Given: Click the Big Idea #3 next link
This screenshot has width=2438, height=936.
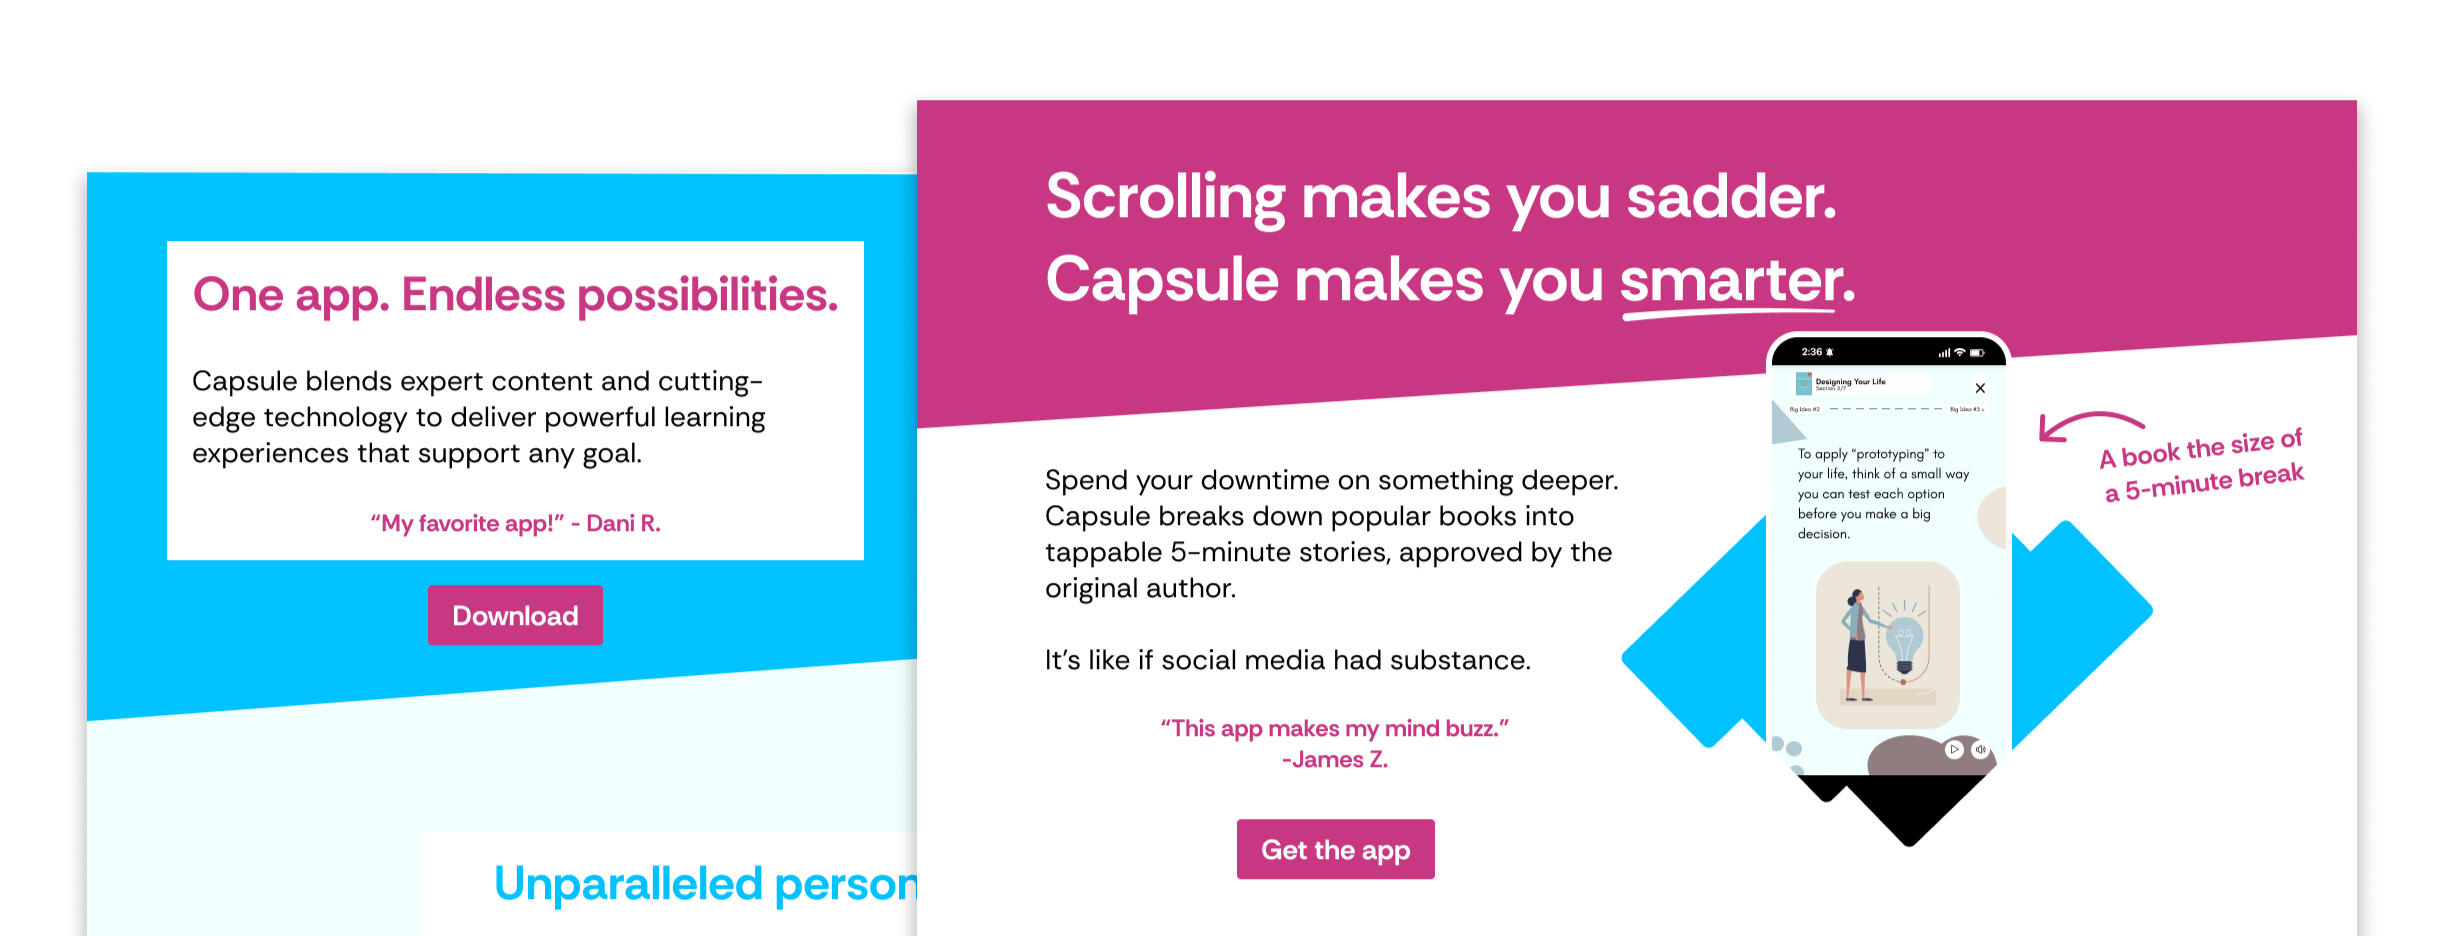Looking at the screenshot, I should [x=1966, y=409].
